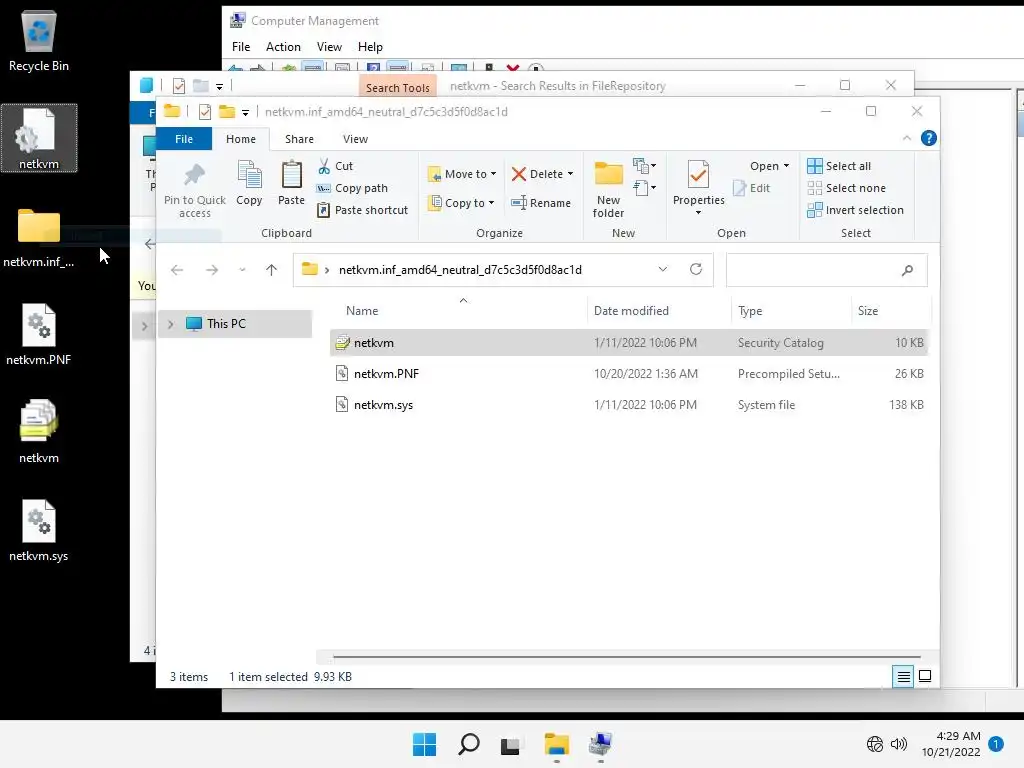Click Invert selection in ribbon
Image resolution: width=1024 pixels, height=768 pixels.
point(856,210)
